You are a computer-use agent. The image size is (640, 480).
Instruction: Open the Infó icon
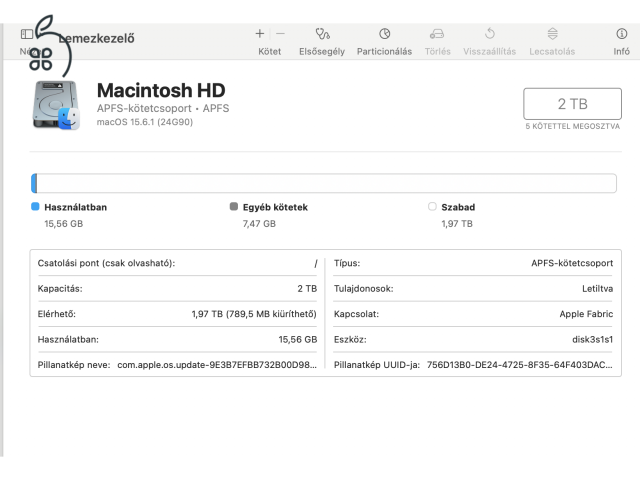point(621,33)
